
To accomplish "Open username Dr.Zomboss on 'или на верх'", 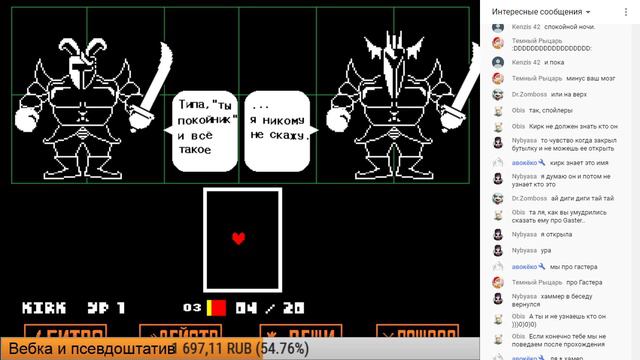I will 529,94.
